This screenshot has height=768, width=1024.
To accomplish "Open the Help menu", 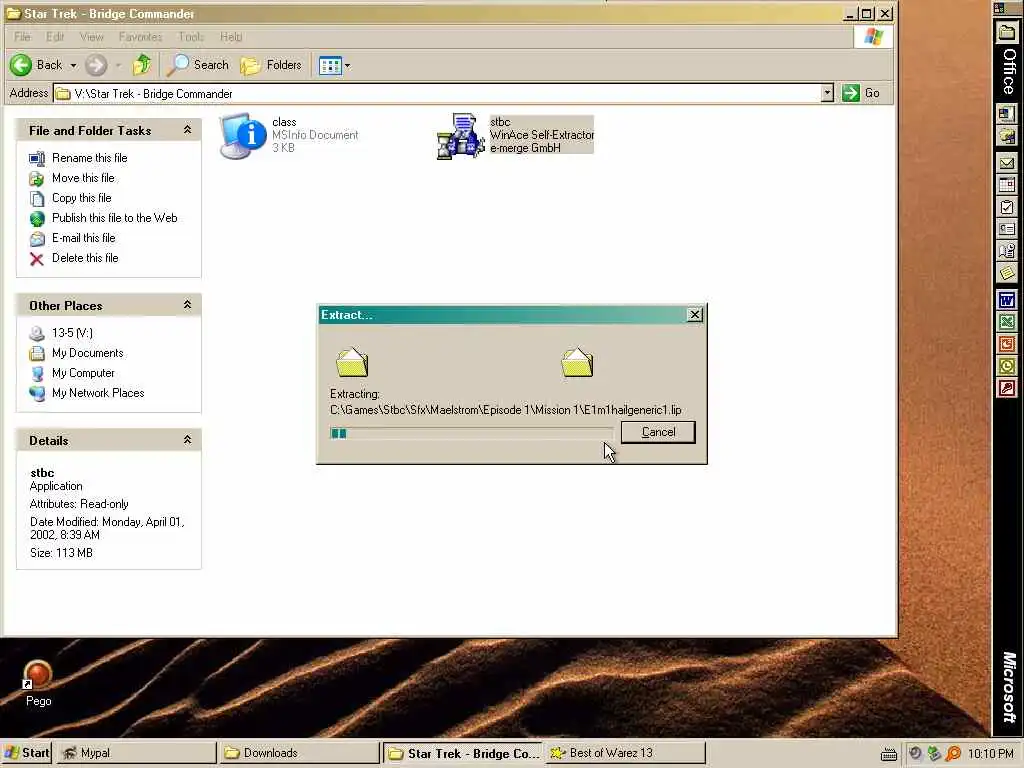I will click(x=231, y=37).
